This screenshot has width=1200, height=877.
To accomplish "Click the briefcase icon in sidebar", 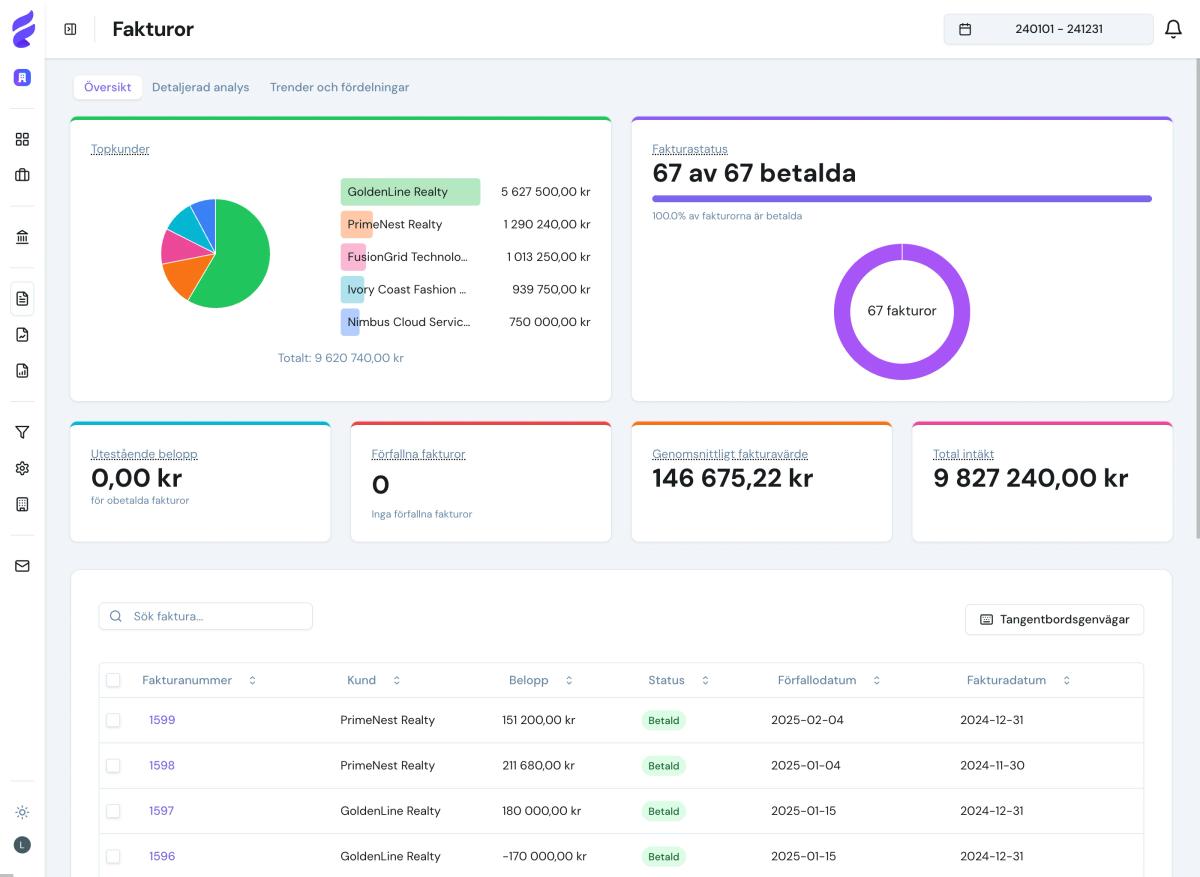I will tap(22, 175).
